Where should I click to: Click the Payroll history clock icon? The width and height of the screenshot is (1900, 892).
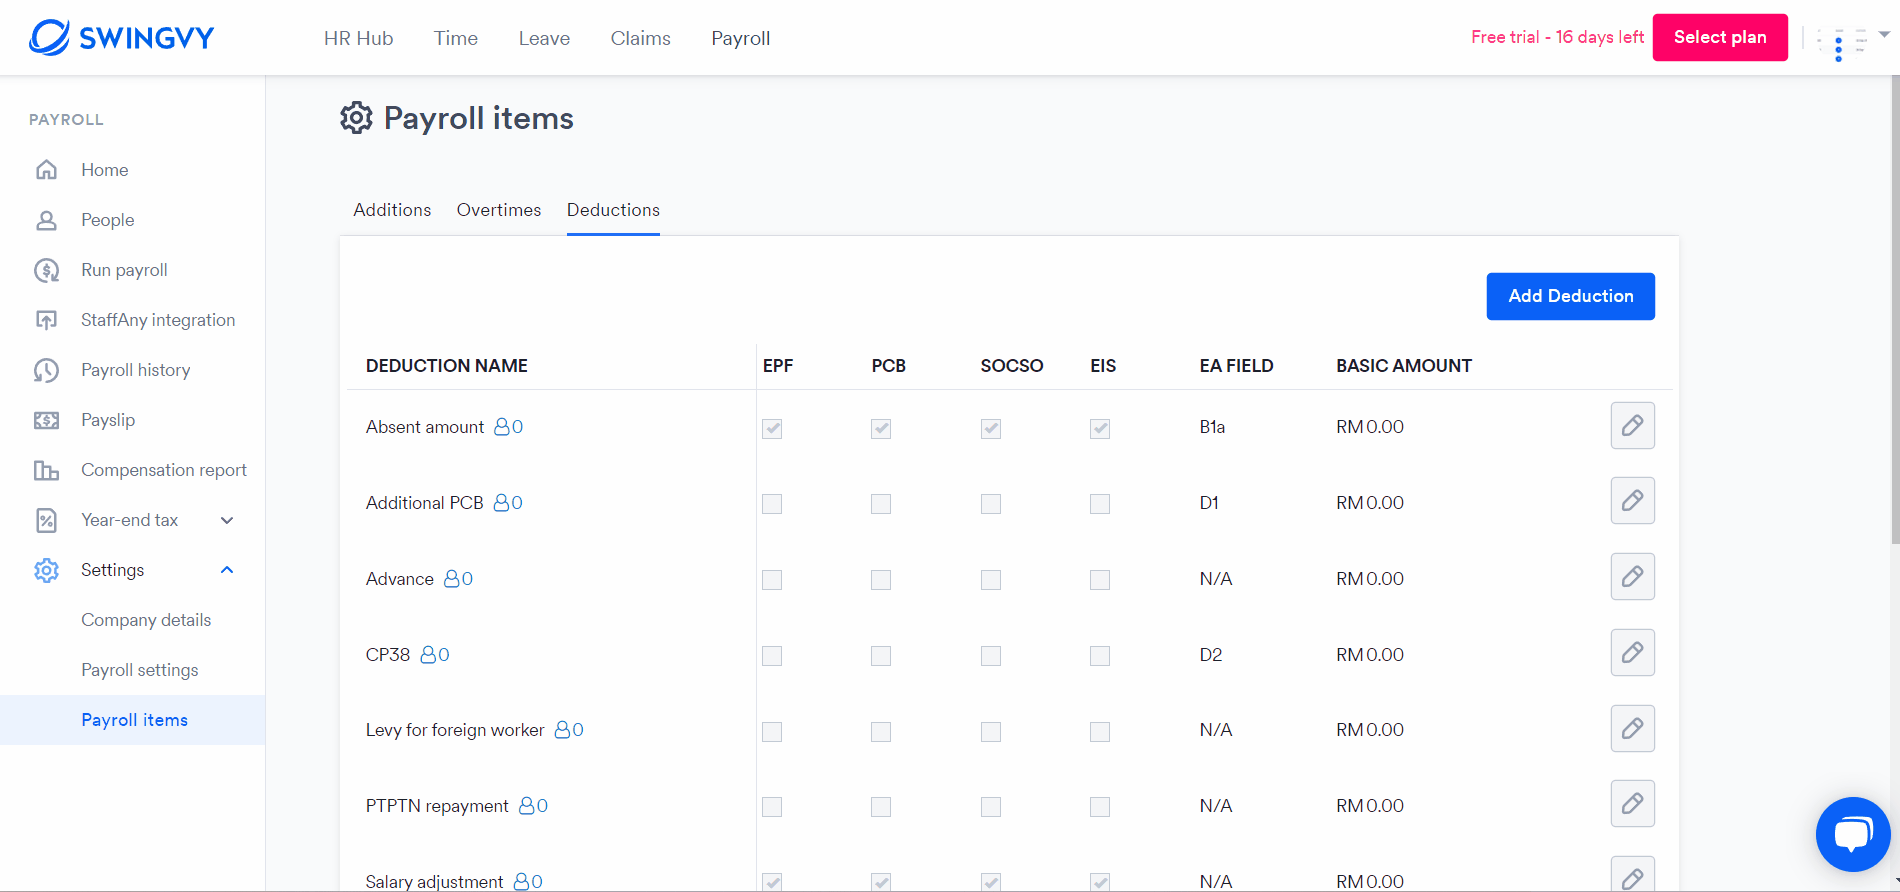(46, 370)
